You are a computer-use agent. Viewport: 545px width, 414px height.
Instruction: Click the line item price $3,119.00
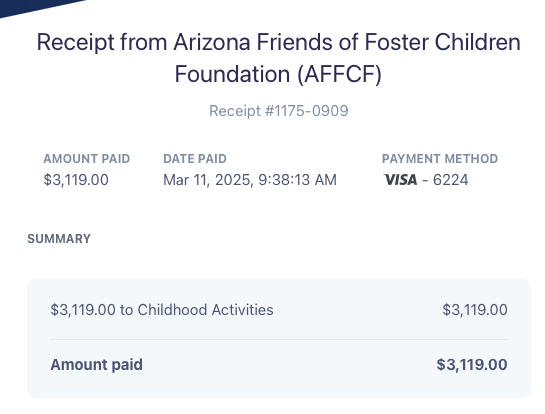pos(475,310)
